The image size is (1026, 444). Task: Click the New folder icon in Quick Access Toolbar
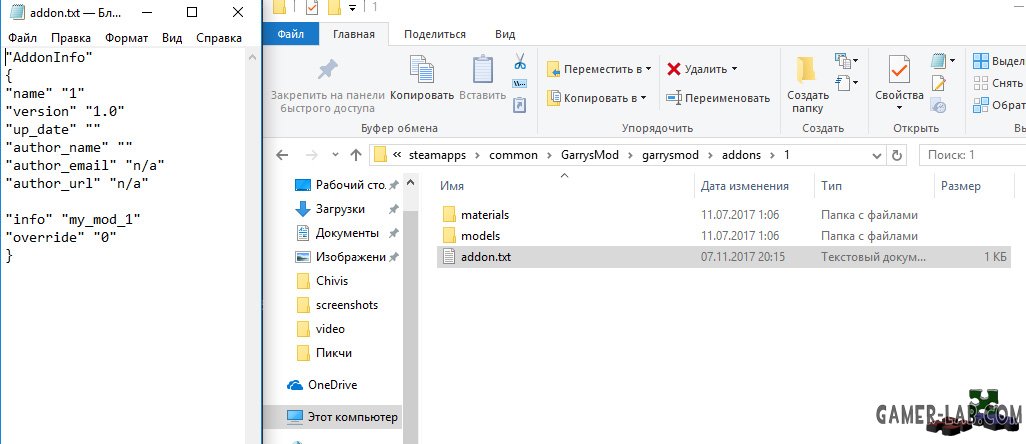point(334,7)
